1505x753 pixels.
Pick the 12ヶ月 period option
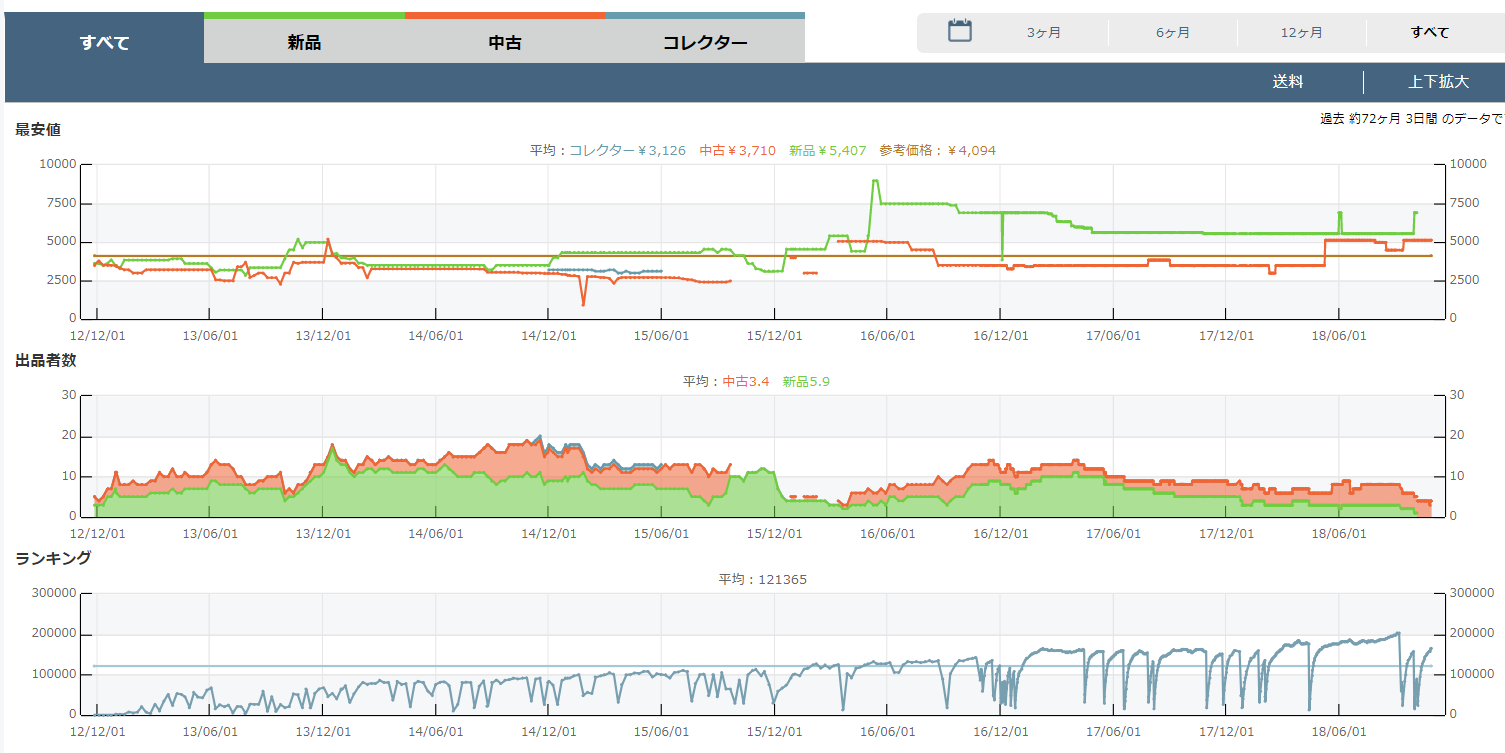(1301, 33)
